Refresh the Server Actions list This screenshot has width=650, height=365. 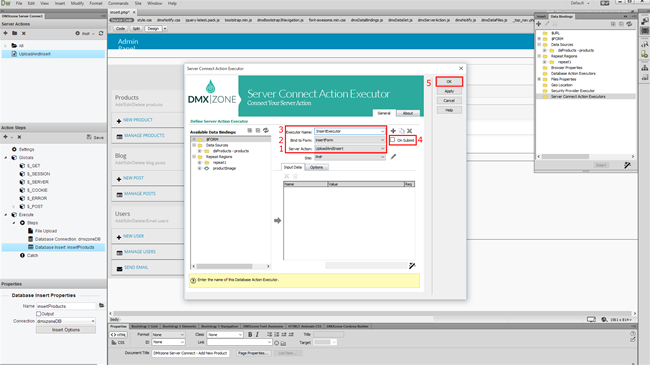[101, 33]
